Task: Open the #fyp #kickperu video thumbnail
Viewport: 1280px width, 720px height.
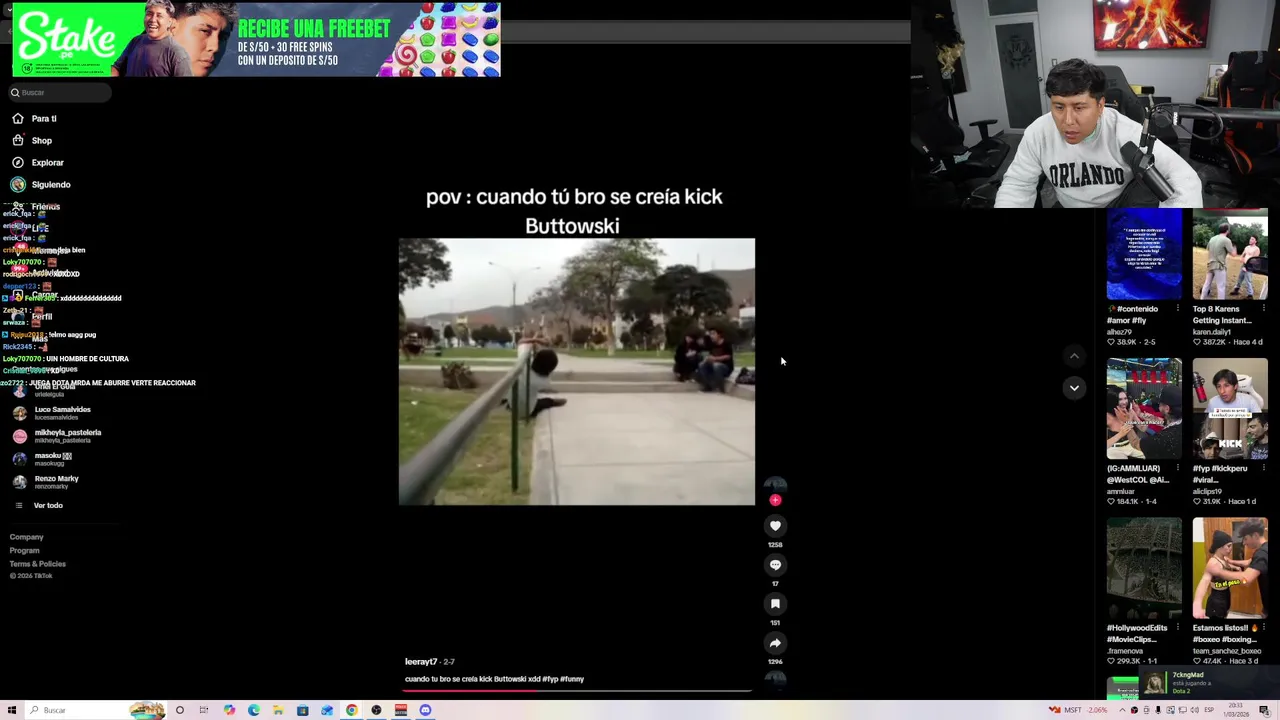Action: [x=1230, y=408]
